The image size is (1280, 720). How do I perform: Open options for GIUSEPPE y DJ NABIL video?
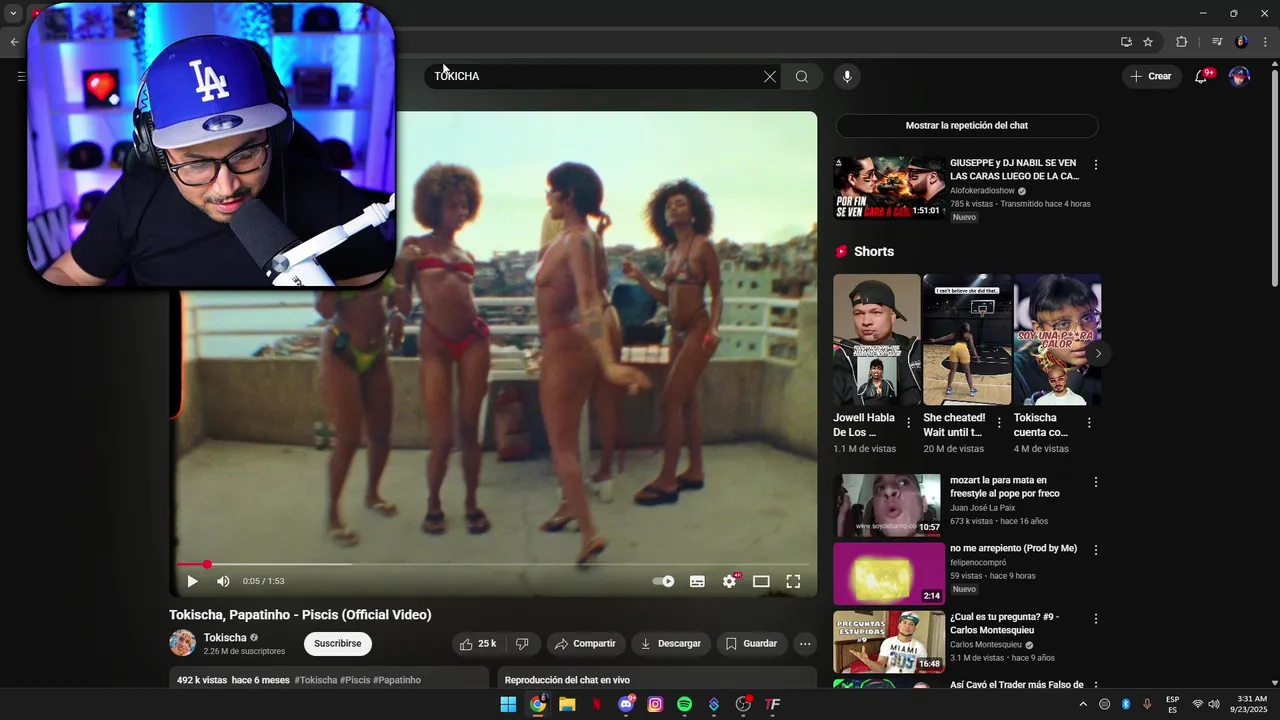[1096, 165]
